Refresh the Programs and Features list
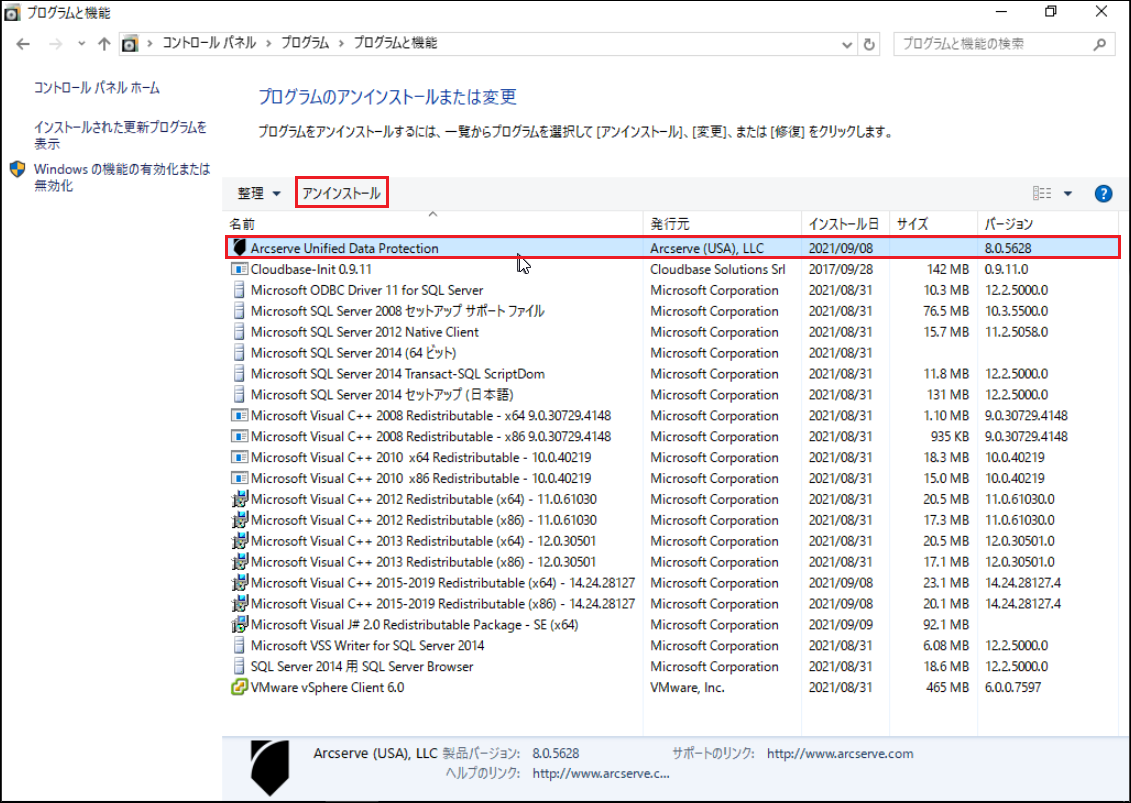Image resolution: width=1131 pixels, height=803 pixels. tap(869, 45)
